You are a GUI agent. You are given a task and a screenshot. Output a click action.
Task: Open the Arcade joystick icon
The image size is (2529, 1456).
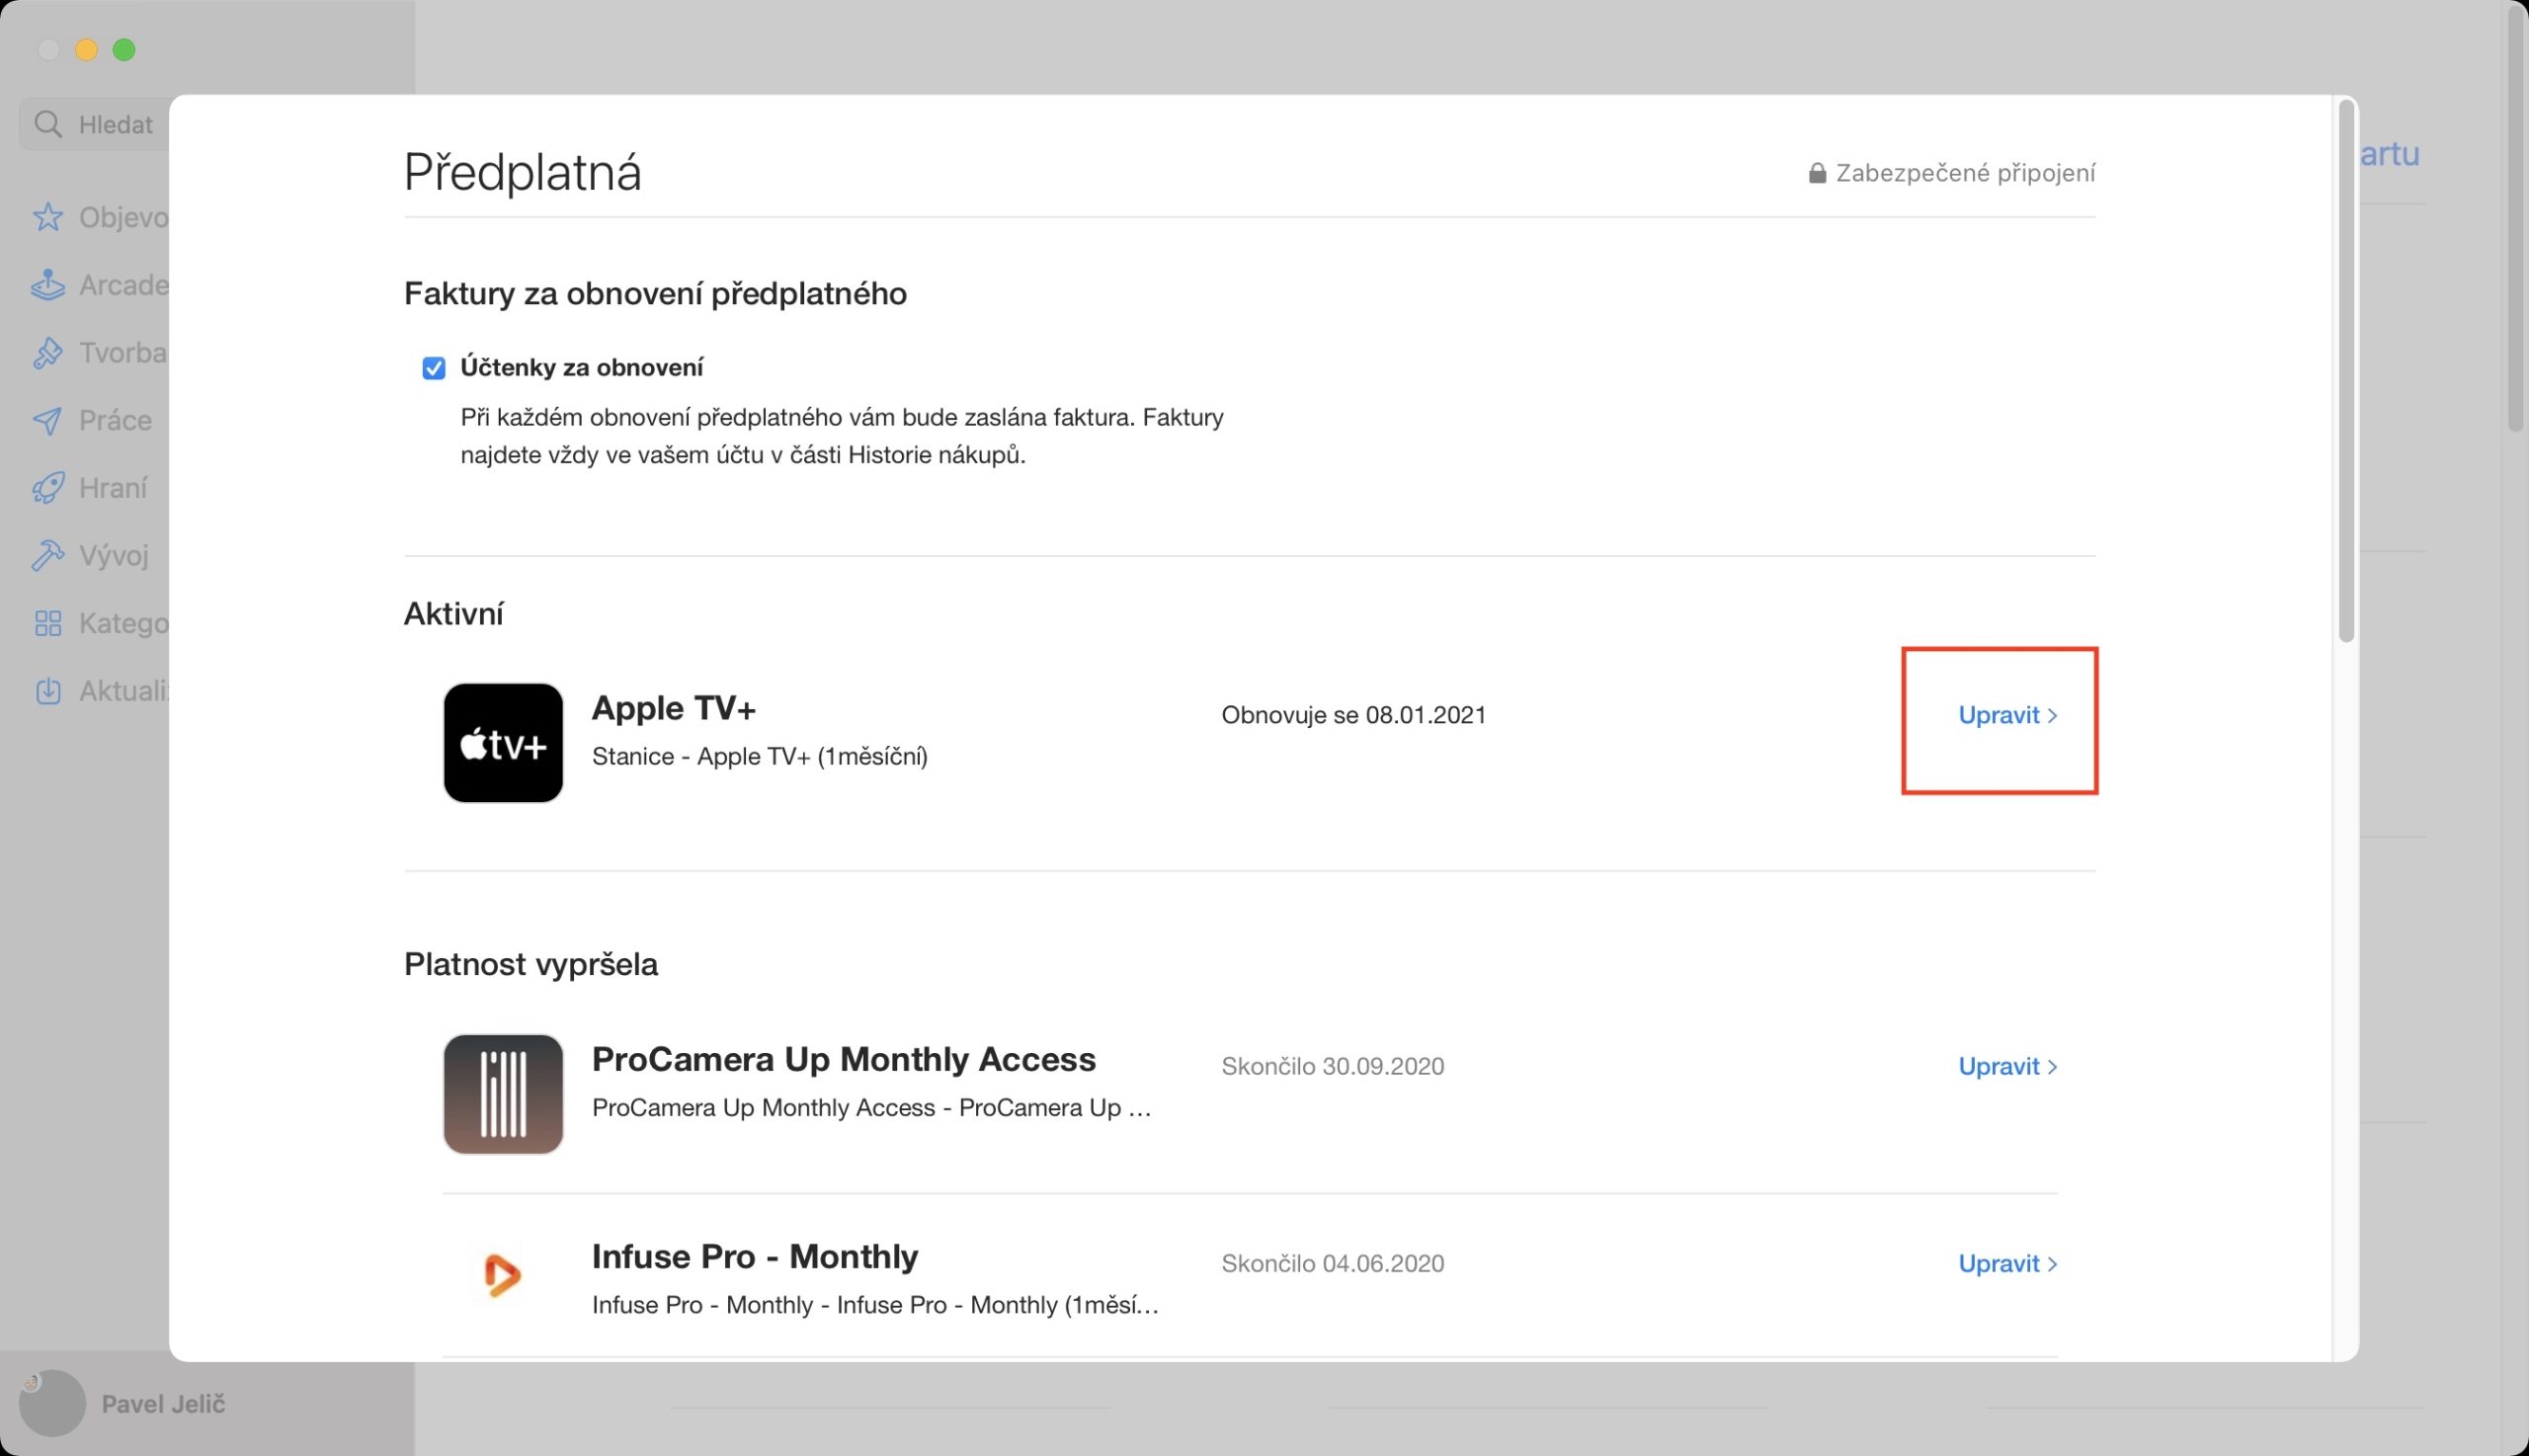[48, 285]
